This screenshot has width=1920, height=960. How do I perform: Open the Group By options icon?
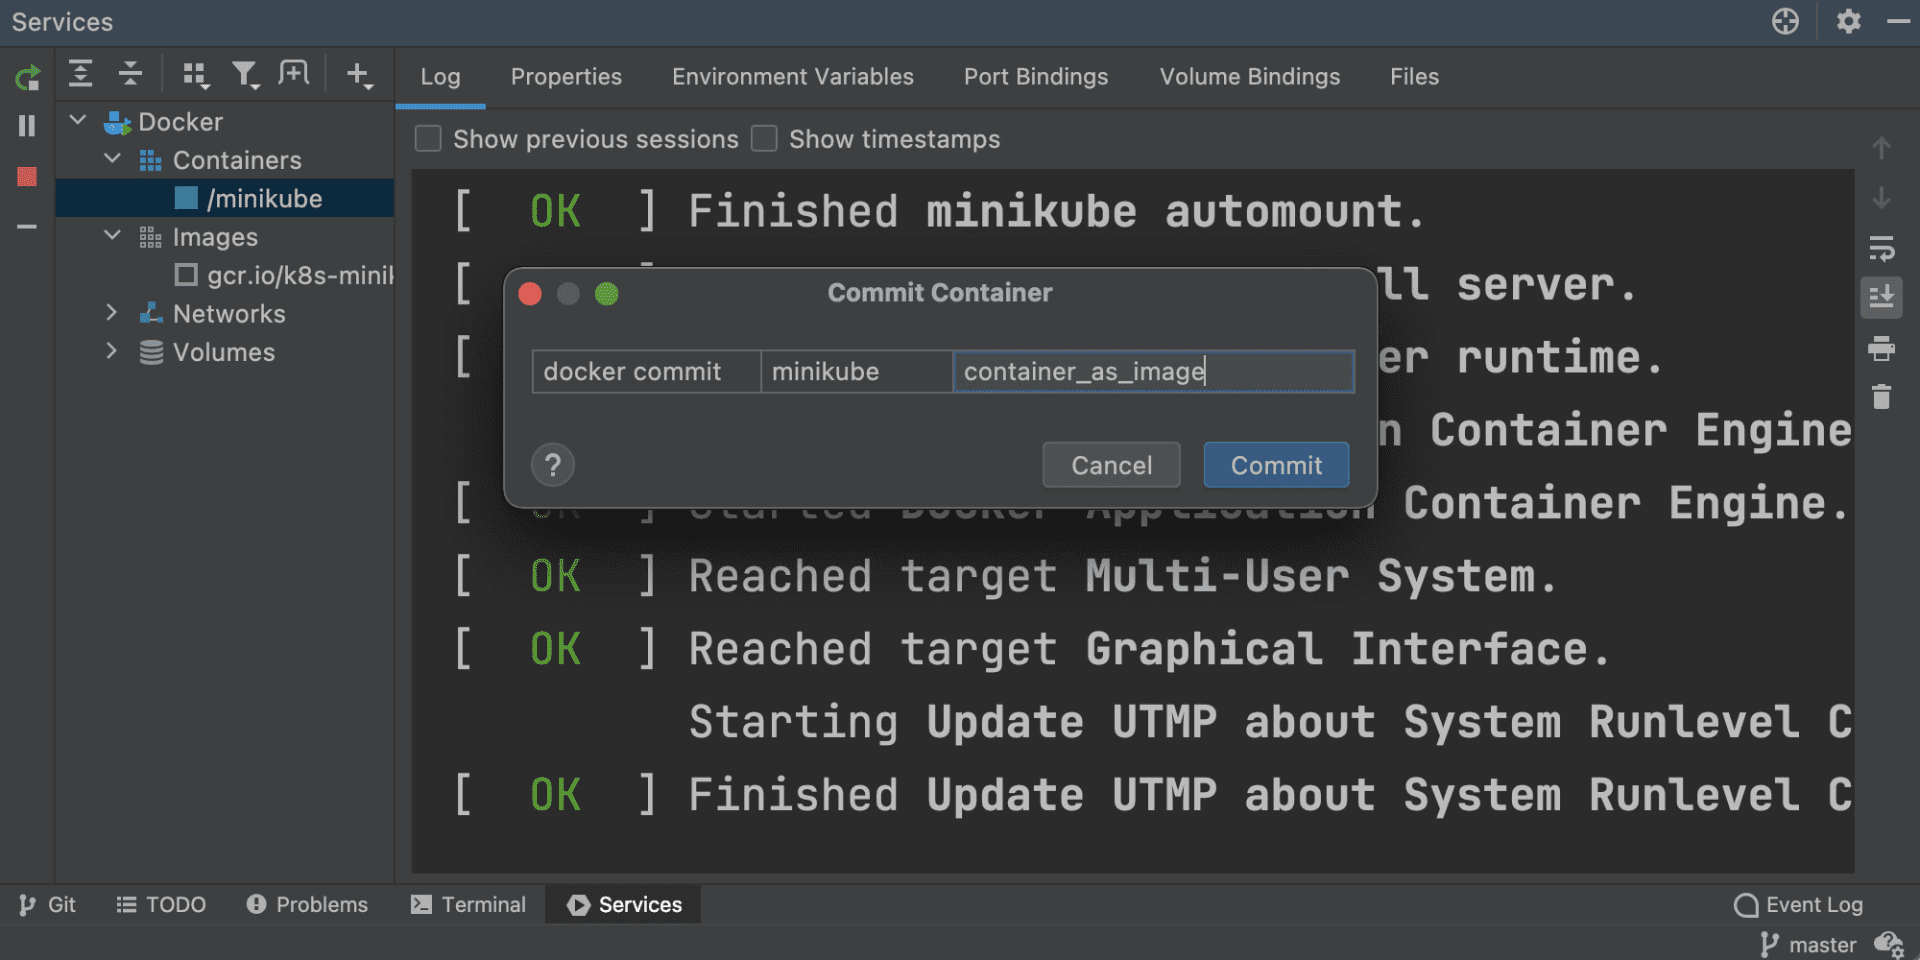(x=195, y=75)
